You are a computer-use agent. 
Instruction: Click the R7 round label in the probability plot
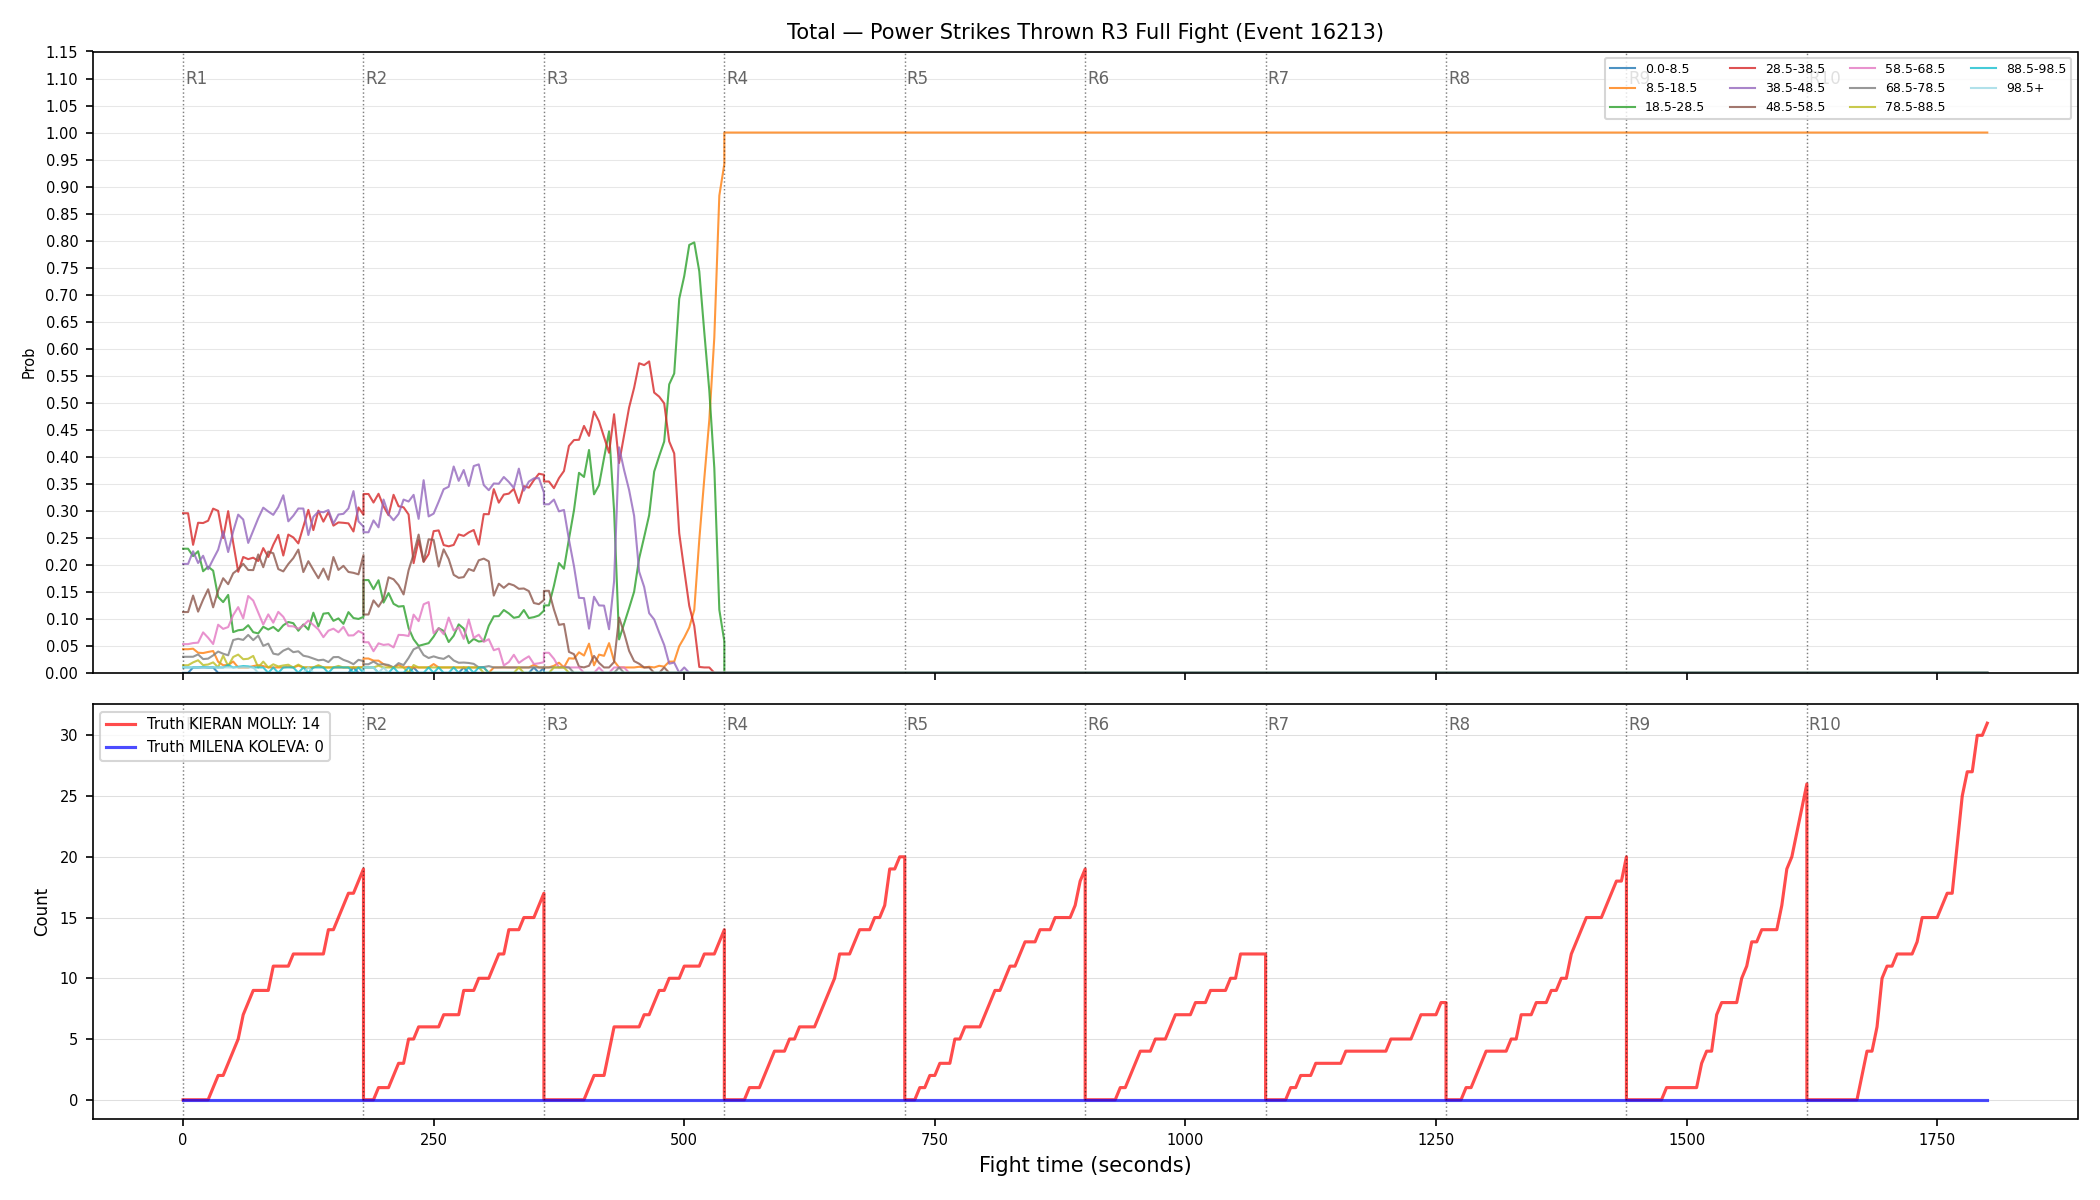pos(1278,78)
